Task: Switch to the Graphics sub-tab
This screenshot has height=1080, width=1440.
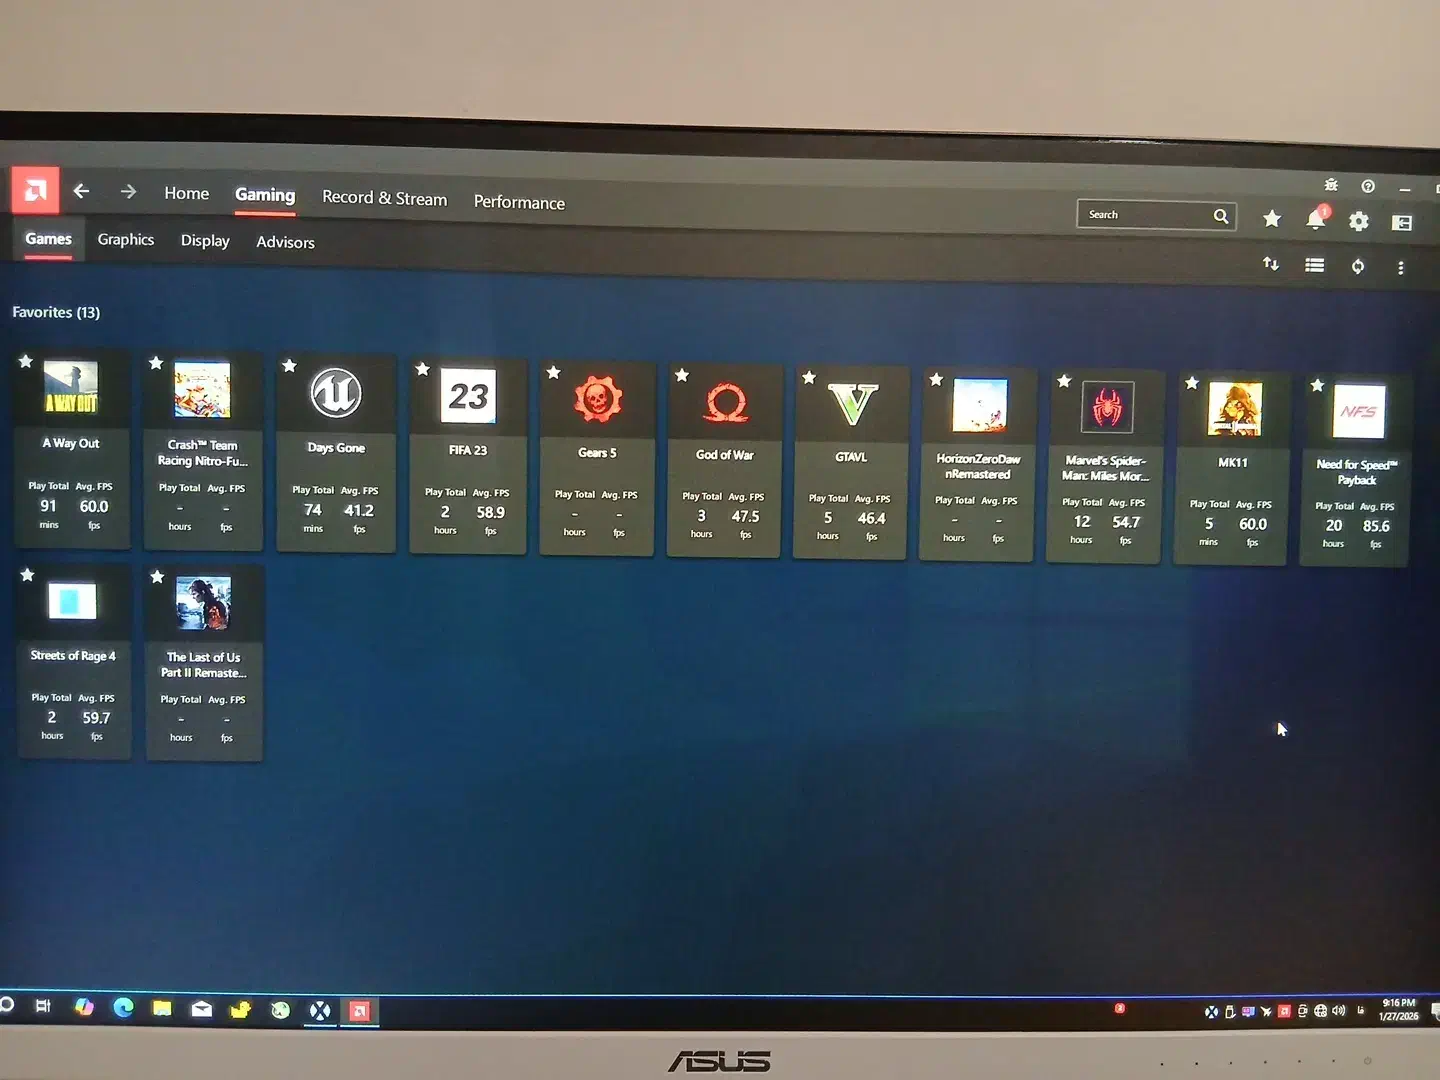Action: click(x=126, y=240)
